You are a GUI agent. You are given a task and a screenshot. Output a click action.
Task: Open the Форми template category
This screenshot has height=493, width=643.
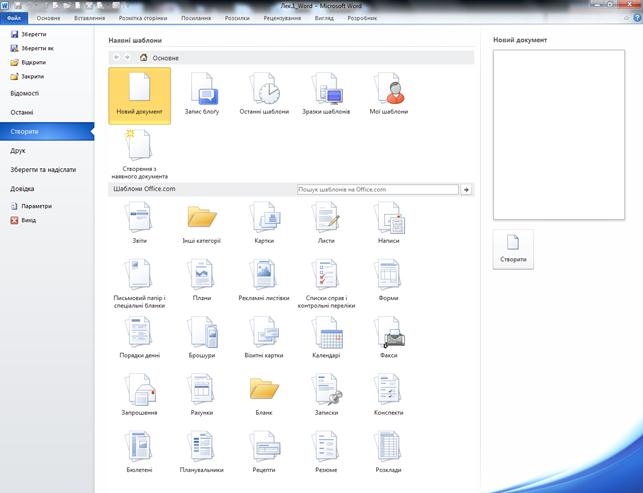pos(389,280)
